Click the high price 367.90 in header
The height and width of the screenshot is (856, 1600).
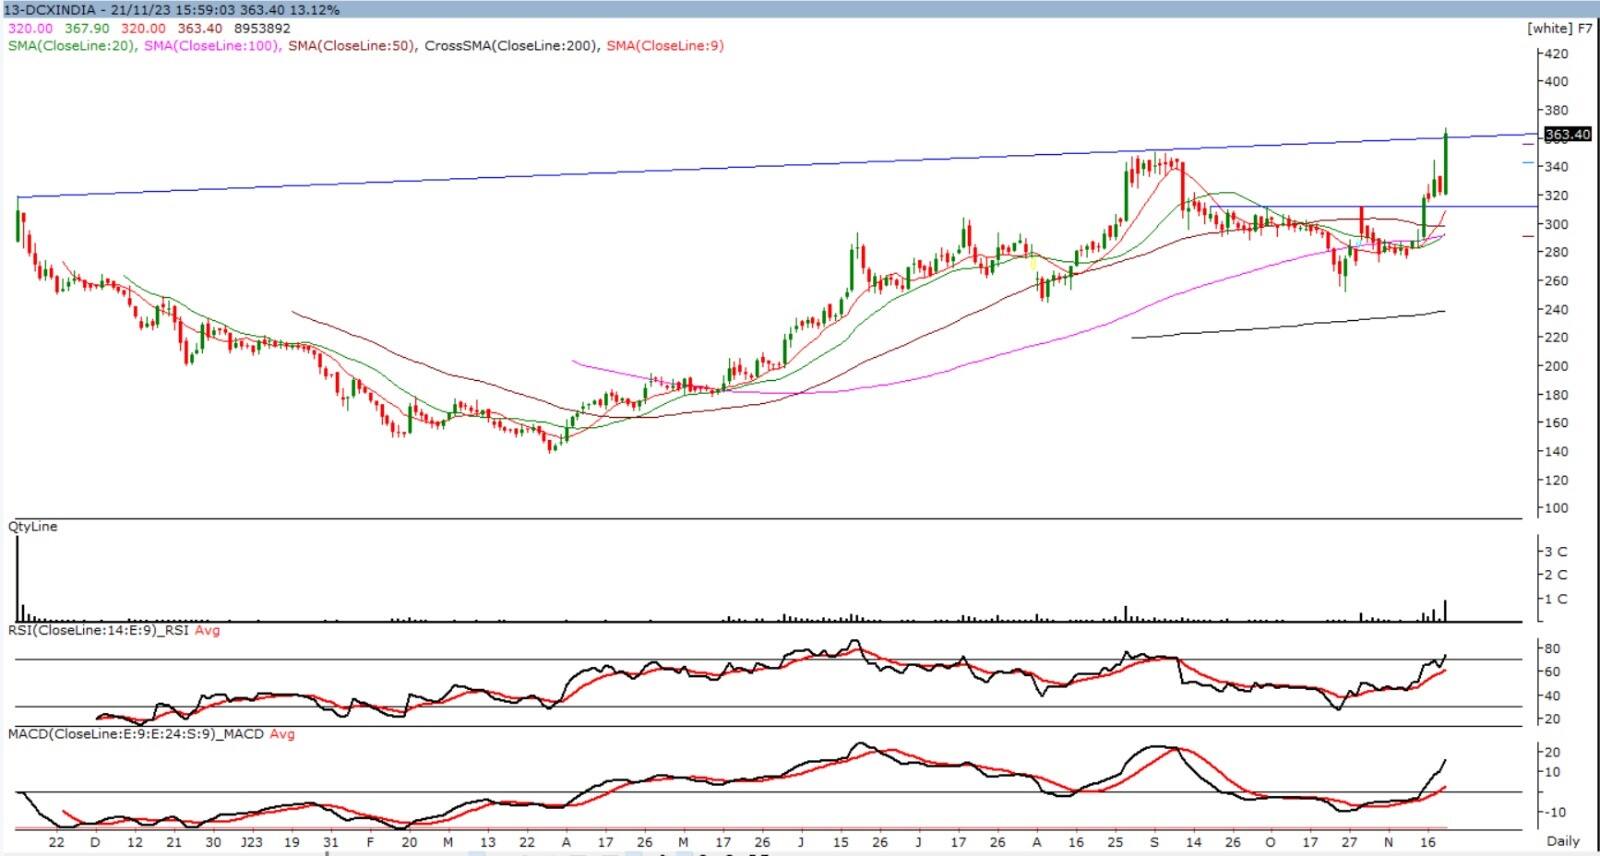[x=87, y=28]
